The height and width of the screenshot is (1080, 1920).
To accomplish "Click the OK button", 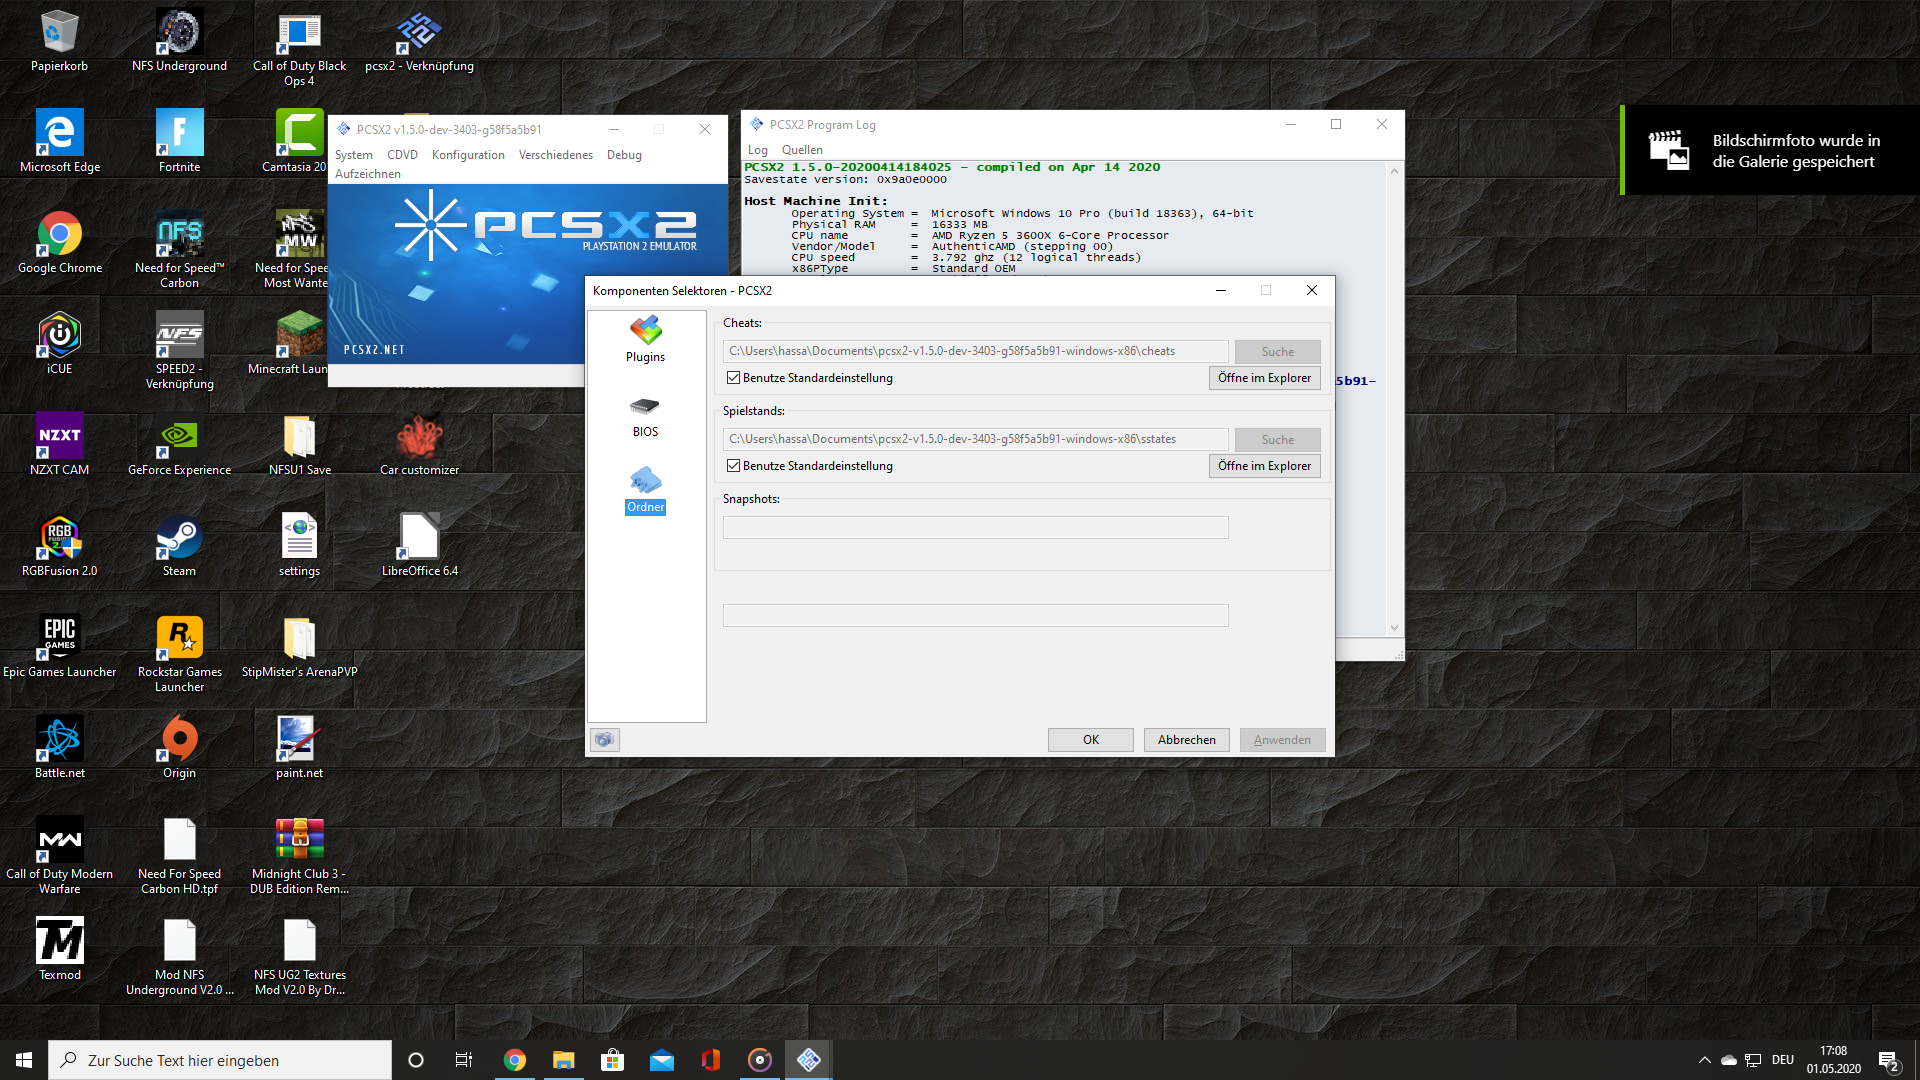I will [1090, 740].
